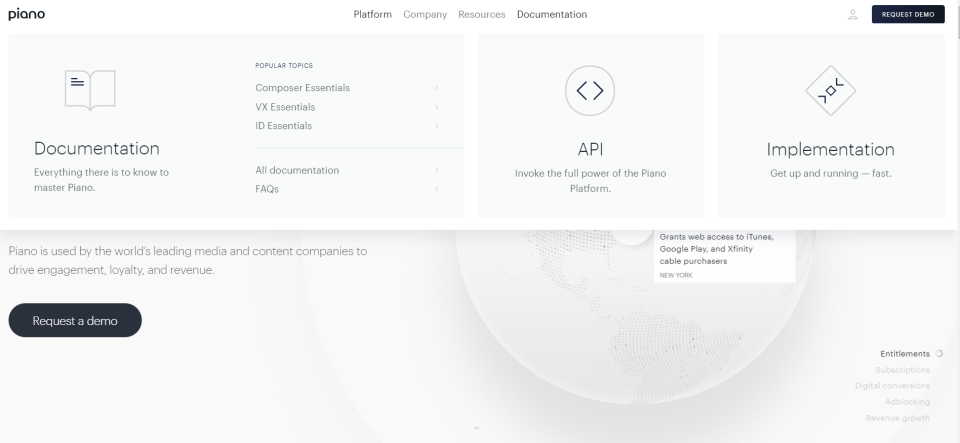The width and height of the screenshot is (960, 443).
Task: Open the Documentation menu
Action: (552, 14)
